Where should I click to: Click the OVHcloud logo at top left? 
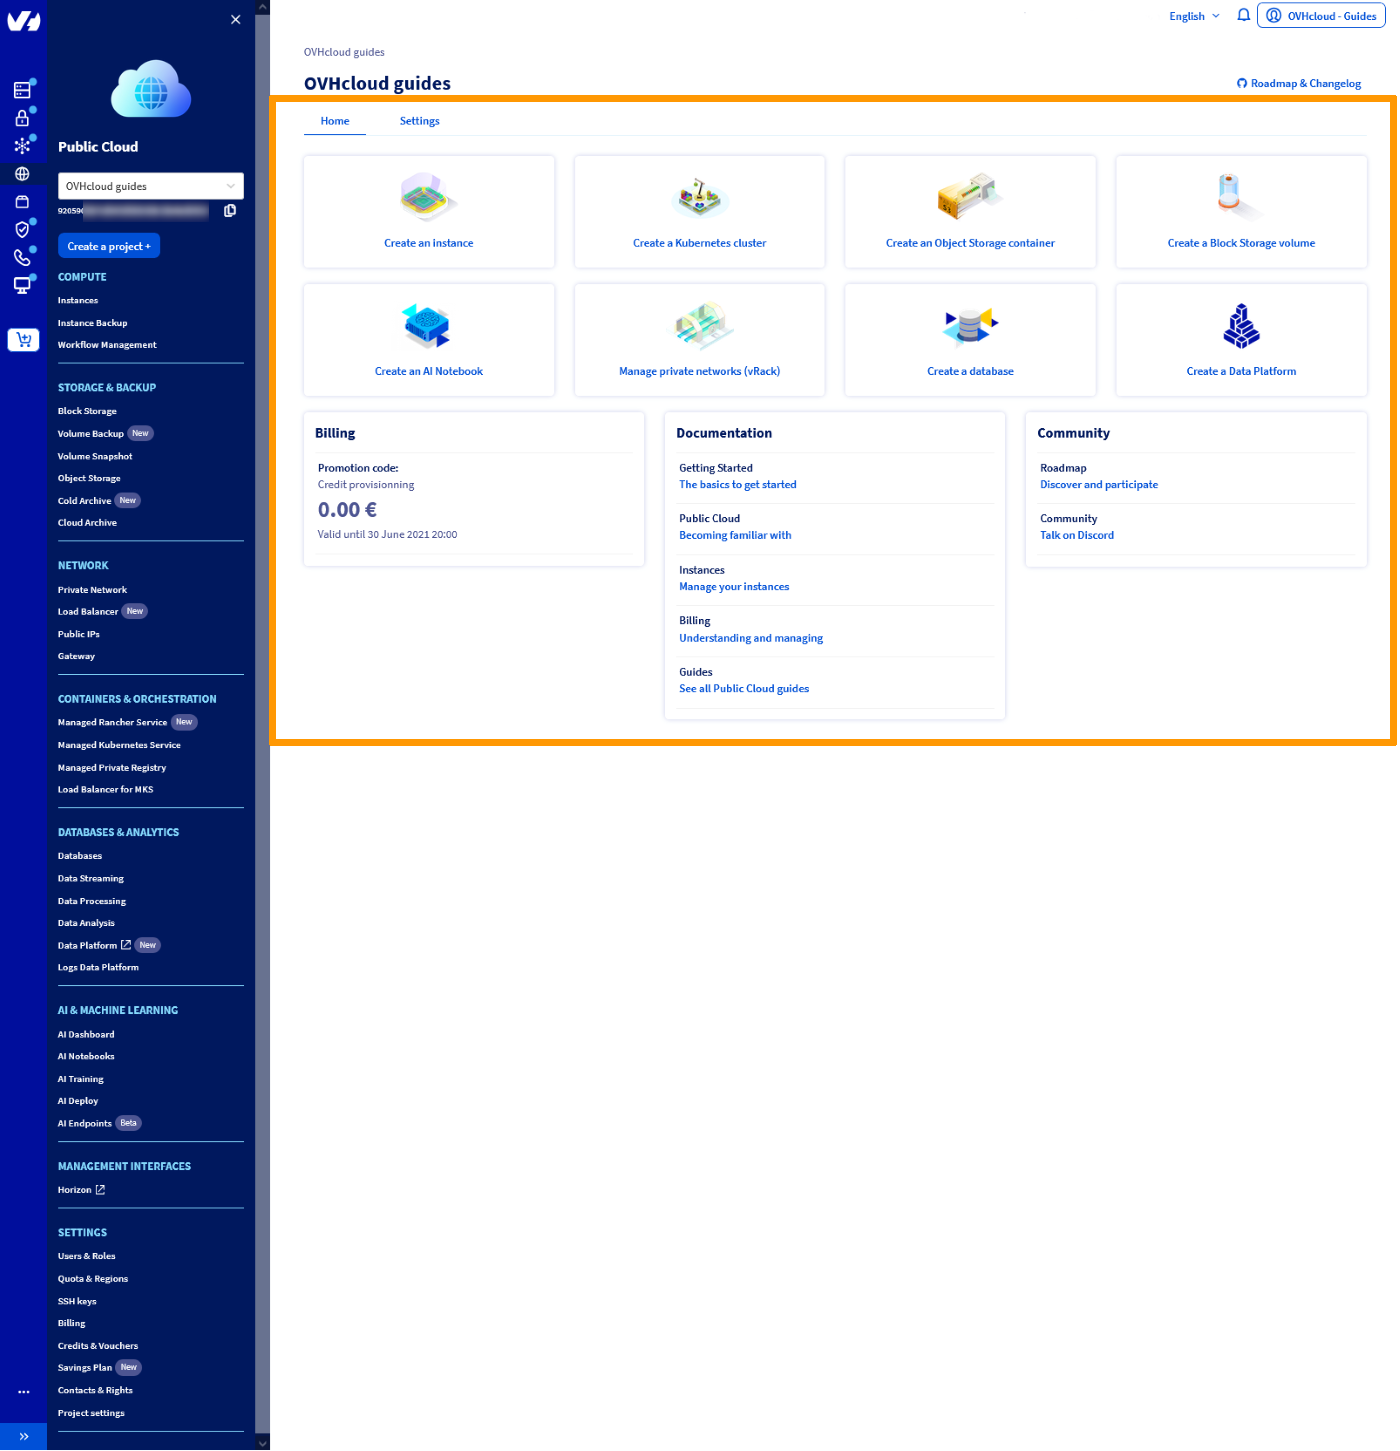[23, 20]
